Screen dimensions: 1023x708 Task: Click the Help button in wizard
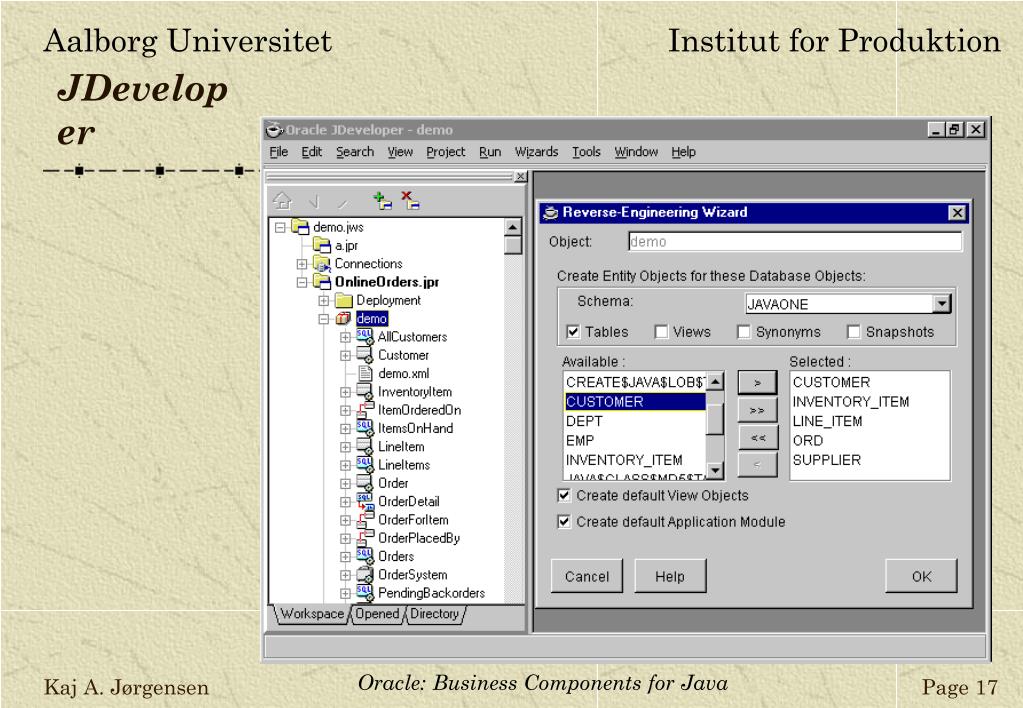tap(670, 576)
